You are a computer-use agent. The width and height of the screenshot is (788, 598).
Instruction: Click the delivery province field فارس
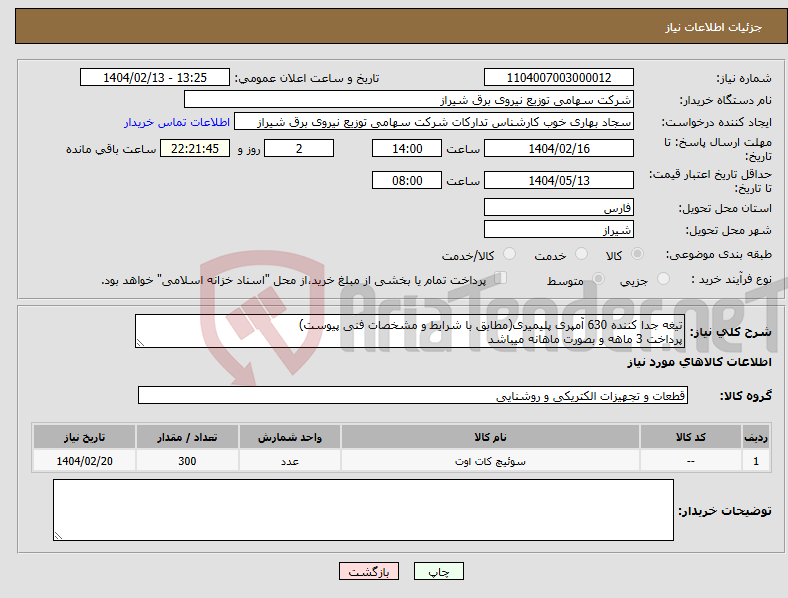coord(559,207)
